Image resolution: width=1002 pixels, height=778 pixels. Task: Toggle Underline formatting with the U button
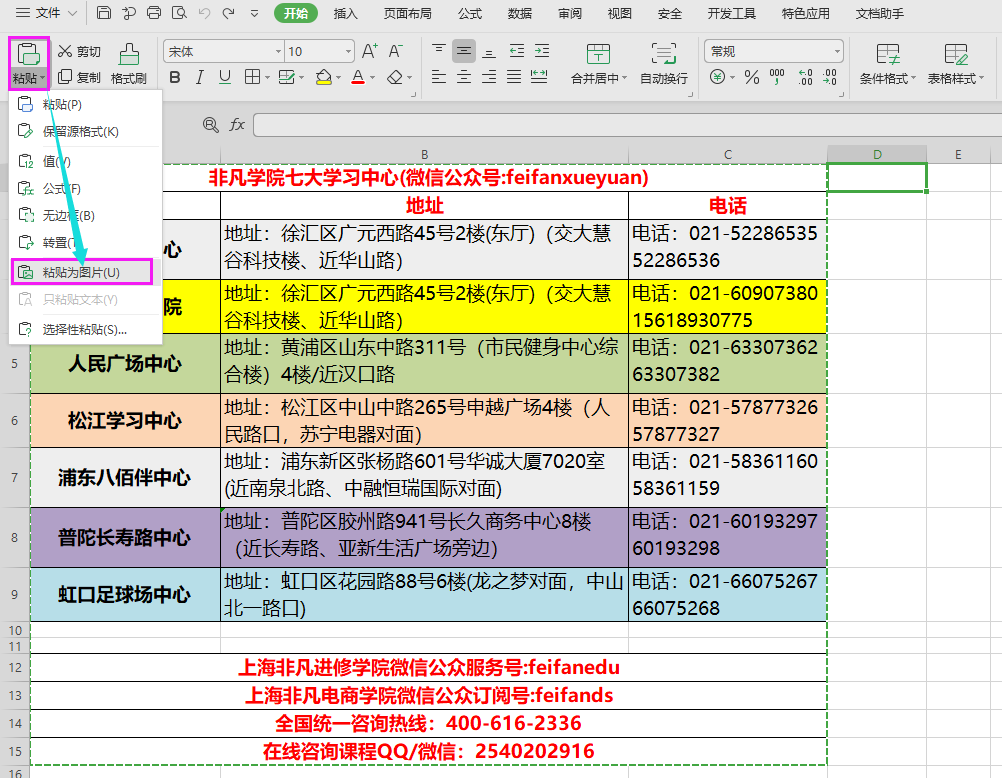click(225, 77)
